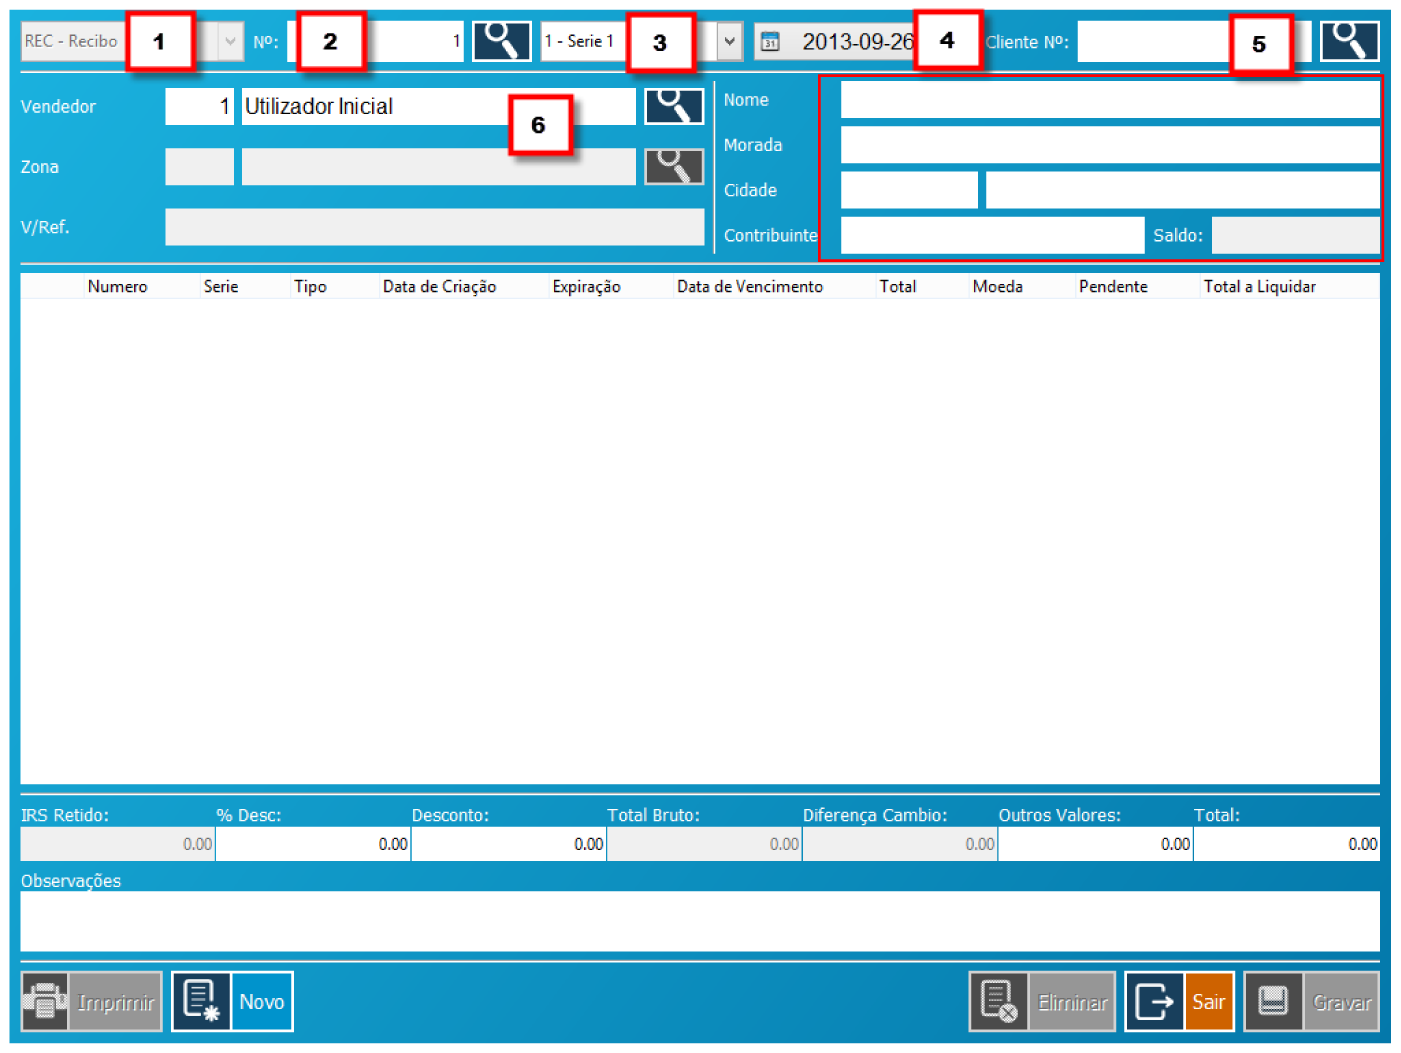Click the Sair exit button
Viewport: 1401px width, 1053px height.
coord(1179,1001)
